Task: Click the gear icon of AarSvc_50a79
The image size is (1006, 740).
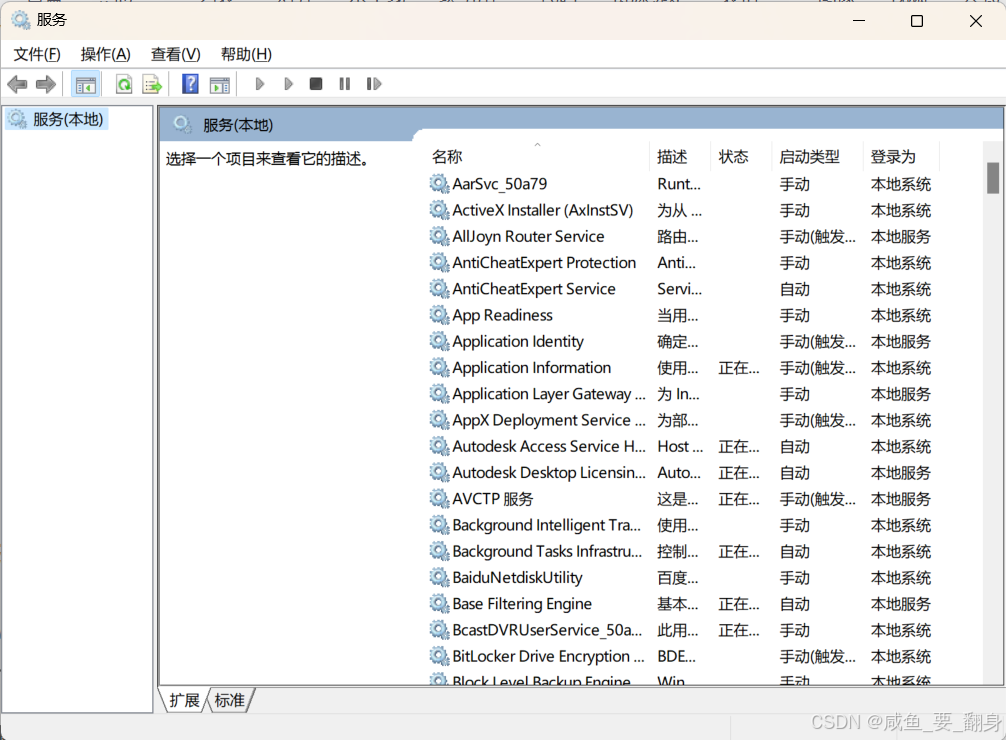Action: [x=439, y=184]
